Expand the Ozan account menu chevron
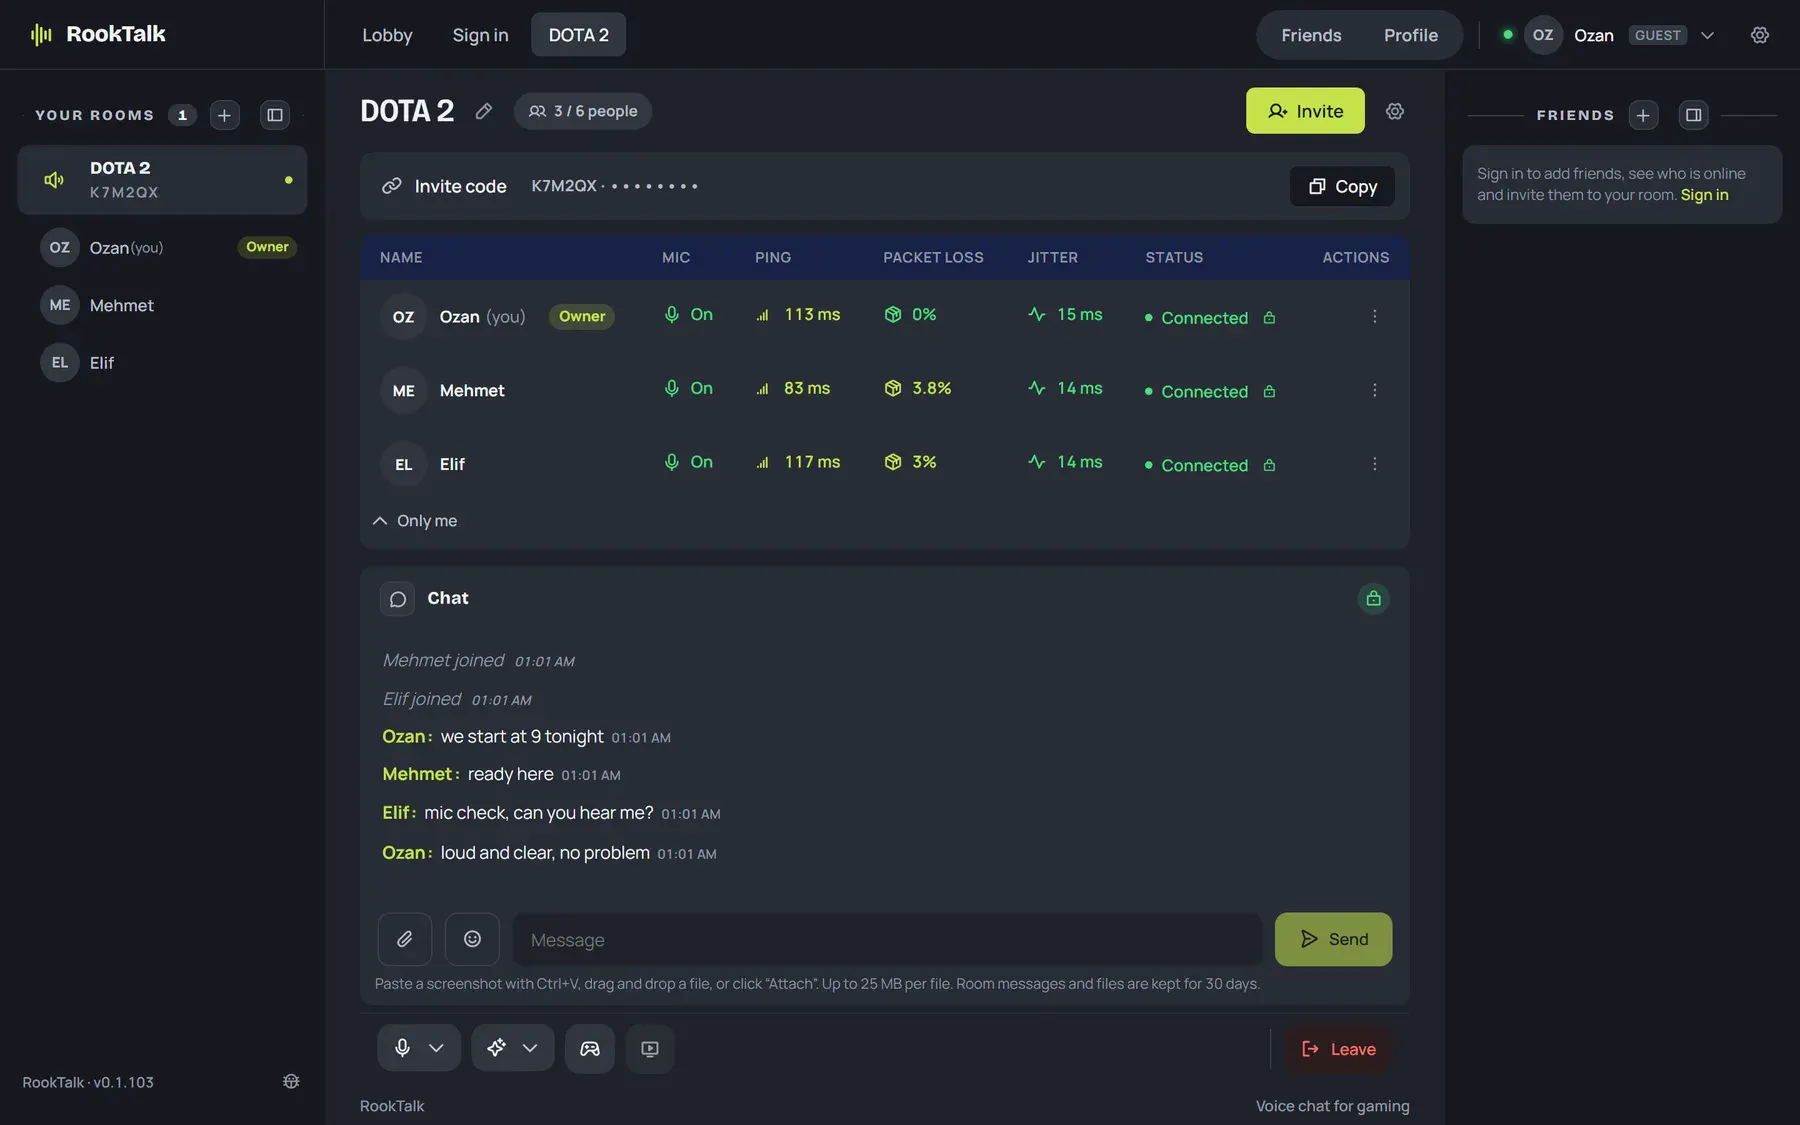The height and width of the screenshot is (1125, 1800). (1707, 35)
